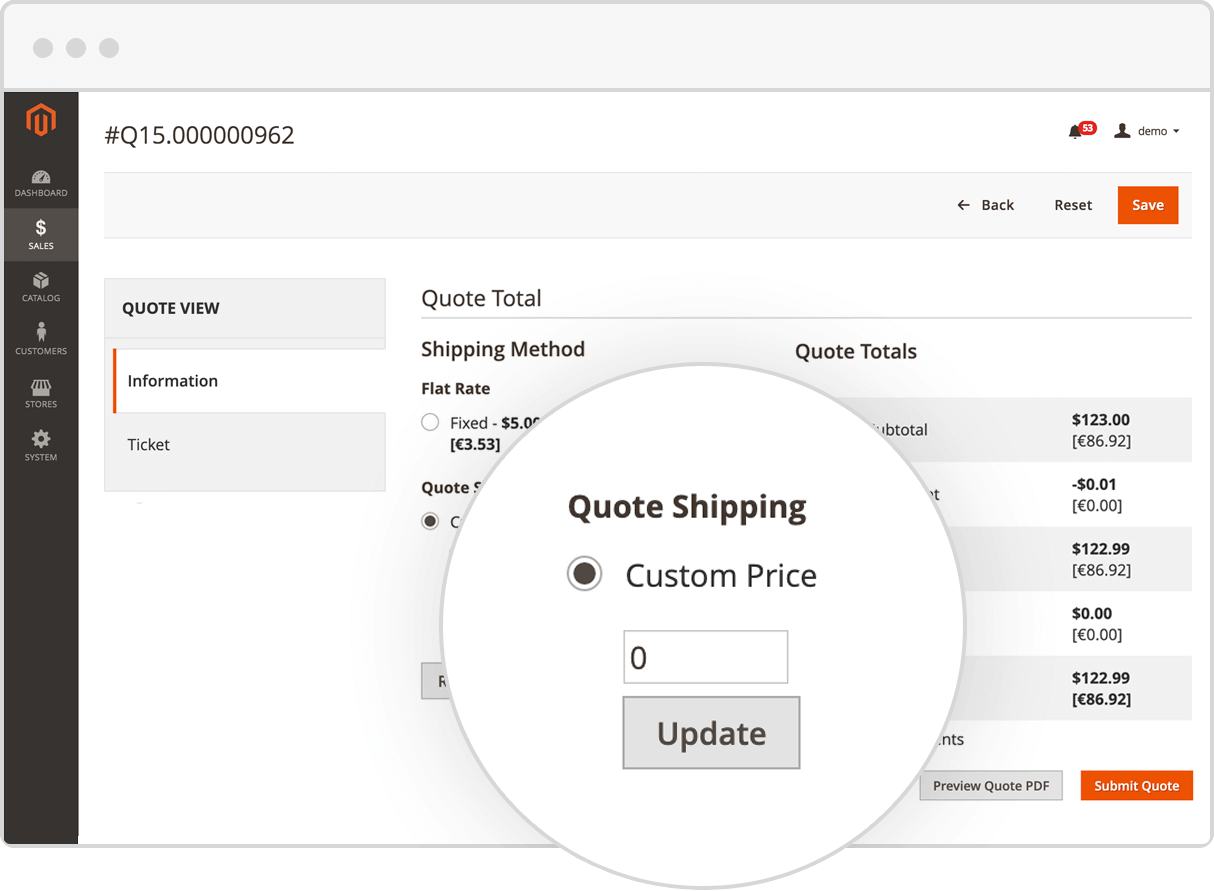
Task: Click the orange Save button
Action: [1147, 205]
